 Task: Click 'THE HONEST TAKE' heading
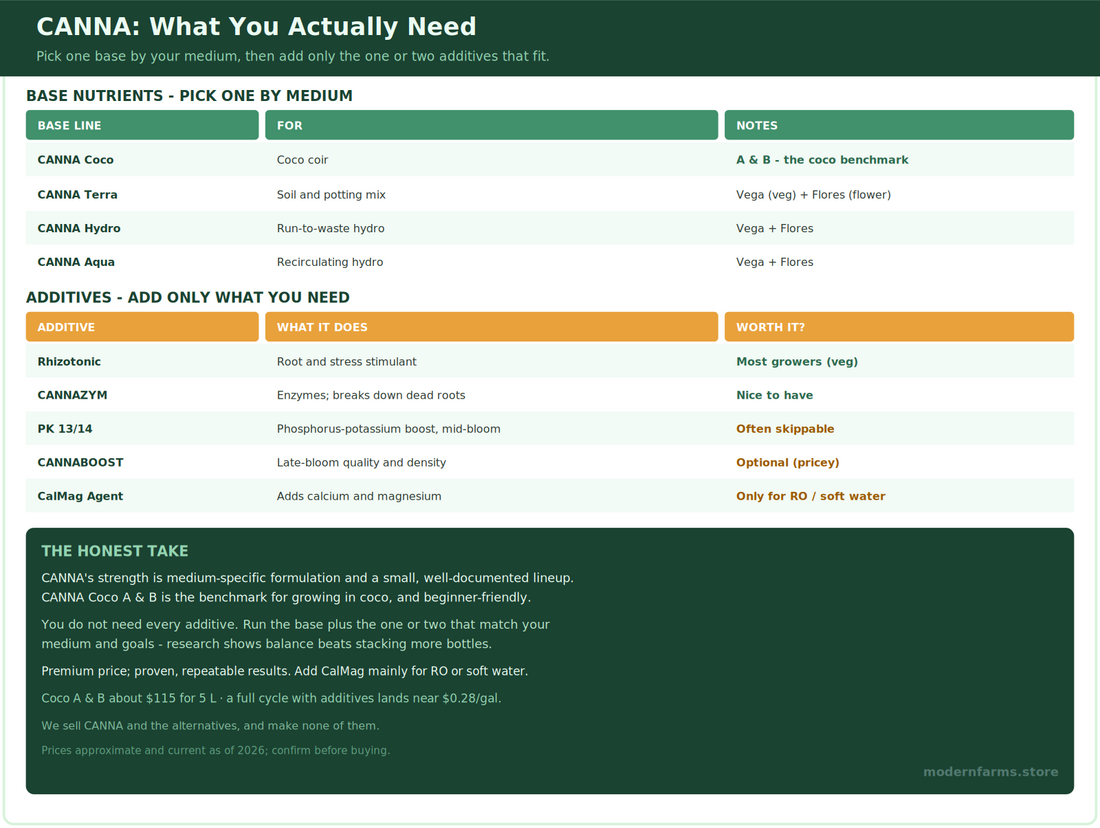point(115,551)
